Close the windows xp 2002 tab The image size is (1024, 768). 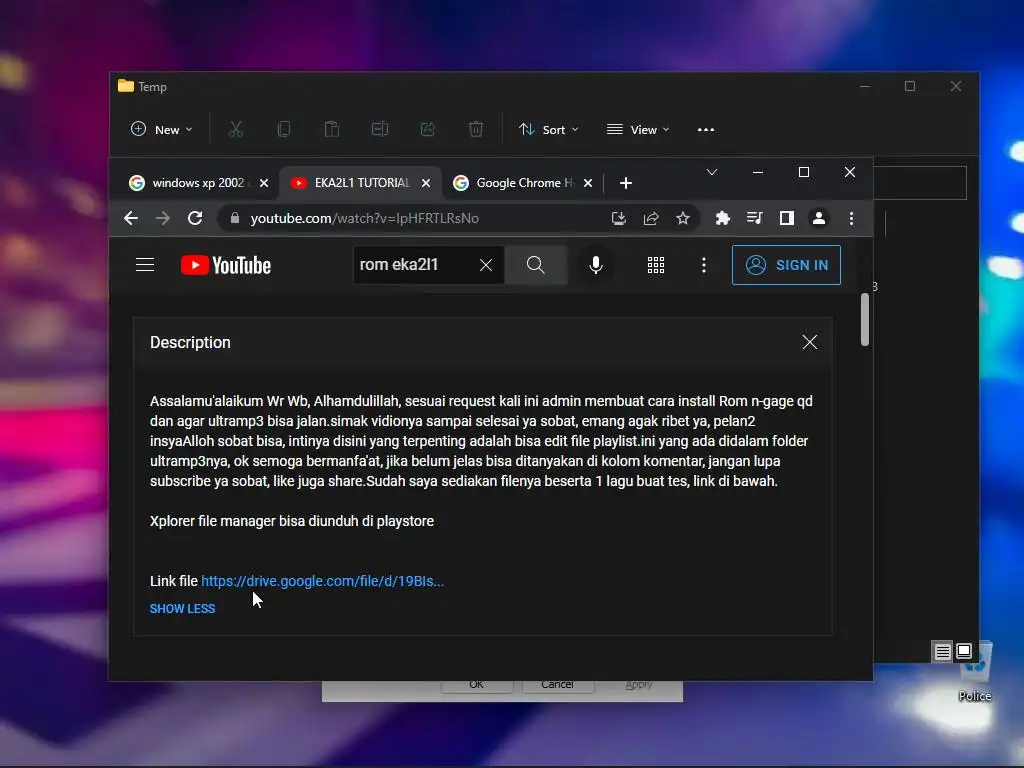pos(264,183)
